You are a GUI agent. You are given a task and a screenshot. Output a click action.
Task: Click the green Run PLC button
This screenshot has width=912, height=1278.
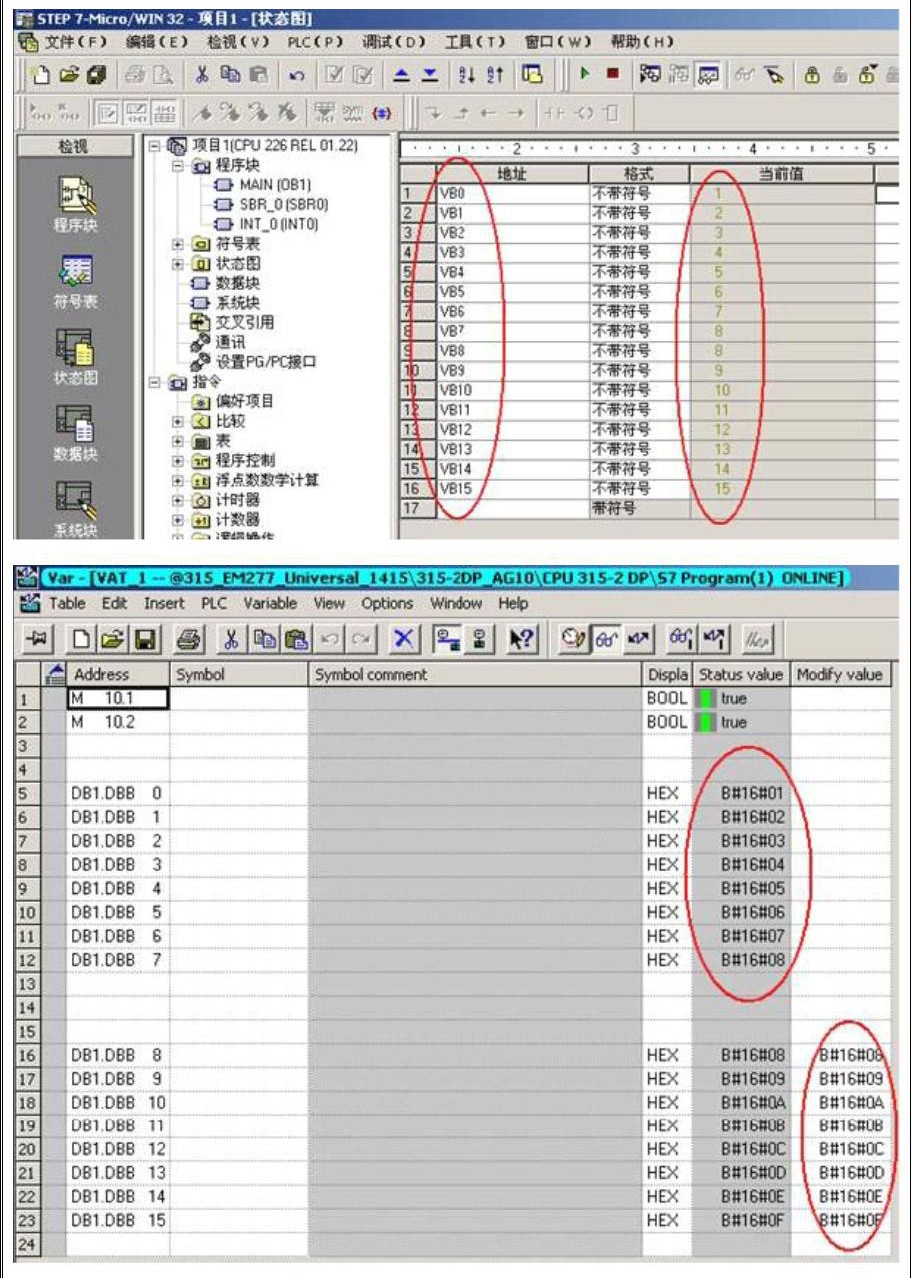click(584, 74)
